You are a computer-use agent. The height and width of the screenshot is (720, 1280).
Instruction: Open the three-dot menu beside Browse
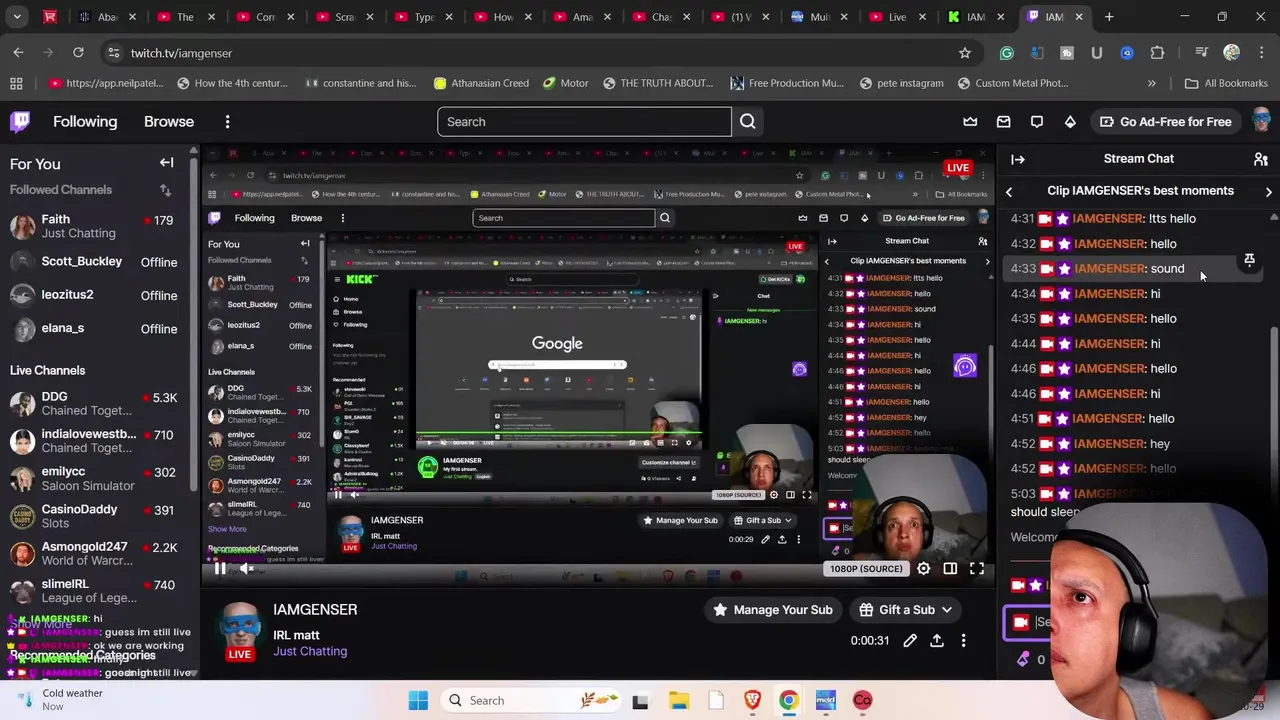click(227, 122)
